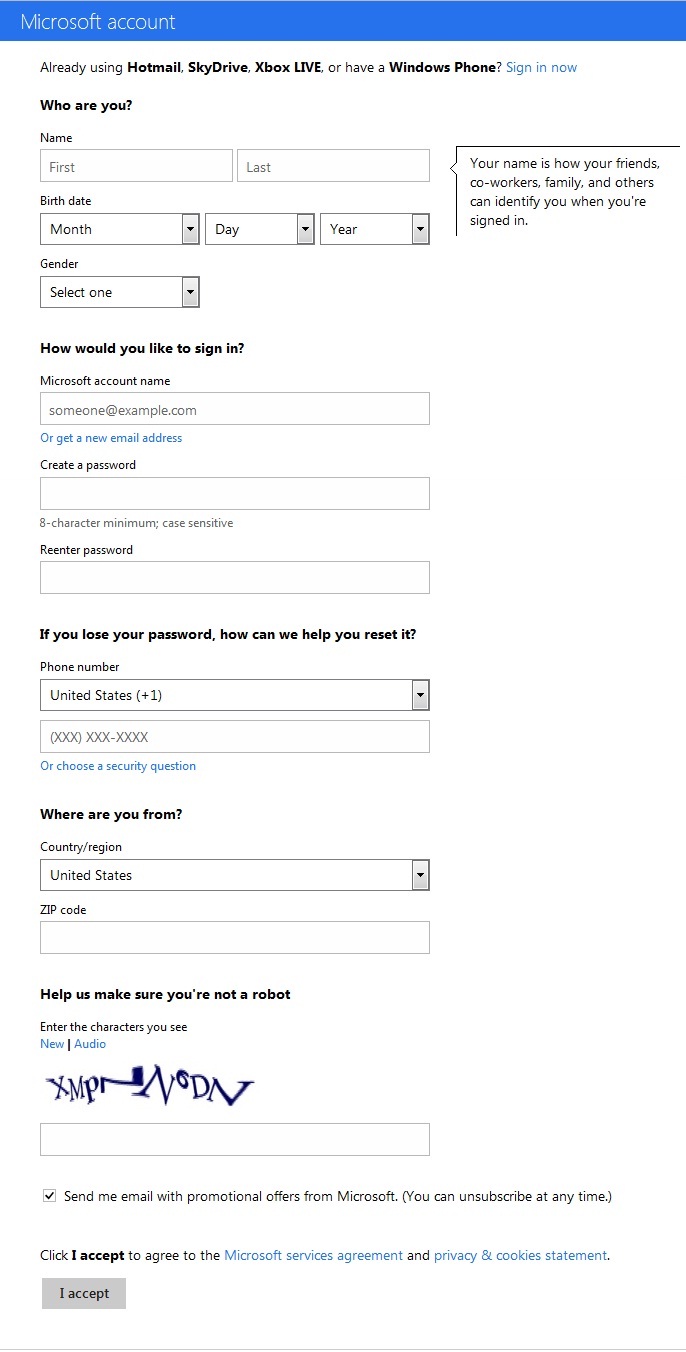Switch to Audio captcha challenge

(x=90, y=1044)
